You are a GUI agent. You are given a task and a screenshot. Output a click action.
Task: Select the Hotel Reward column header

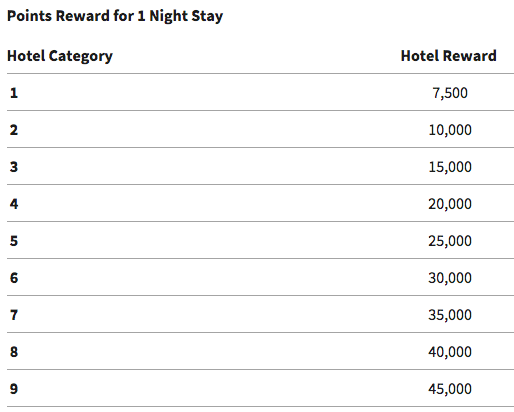[449, 56]
